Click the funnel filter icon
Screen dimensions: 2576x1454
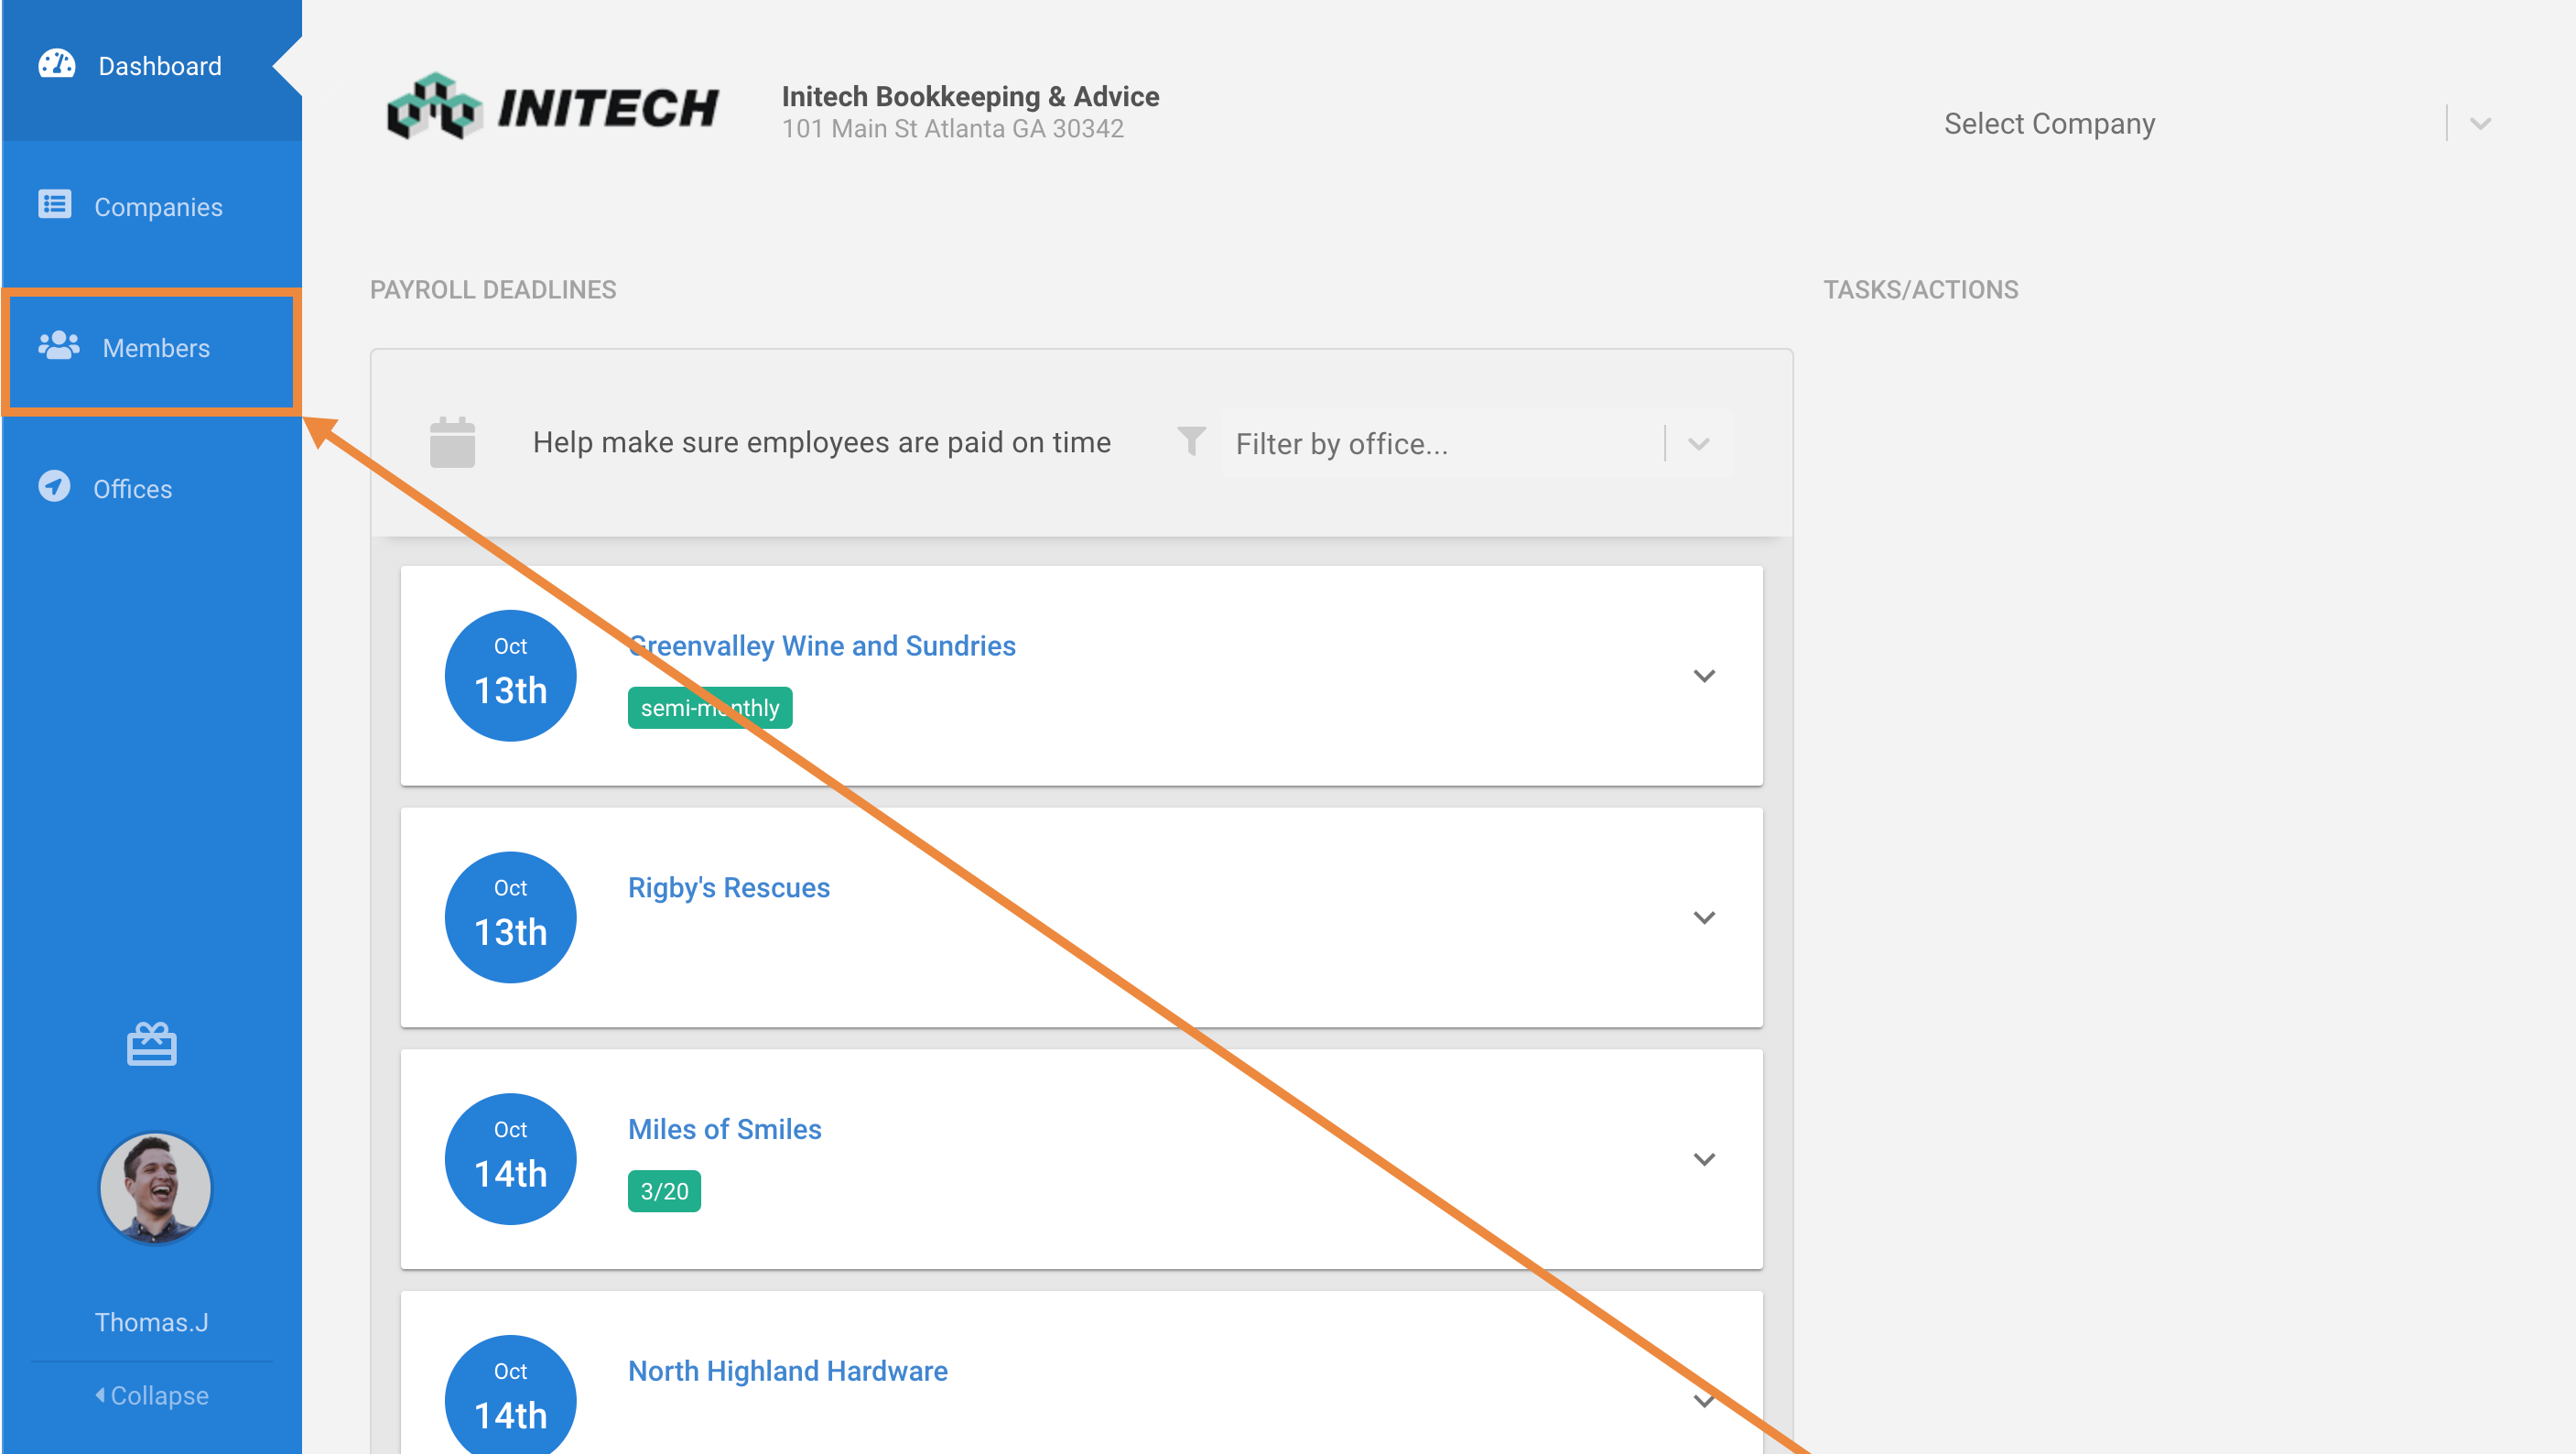tap(1191, 441)
